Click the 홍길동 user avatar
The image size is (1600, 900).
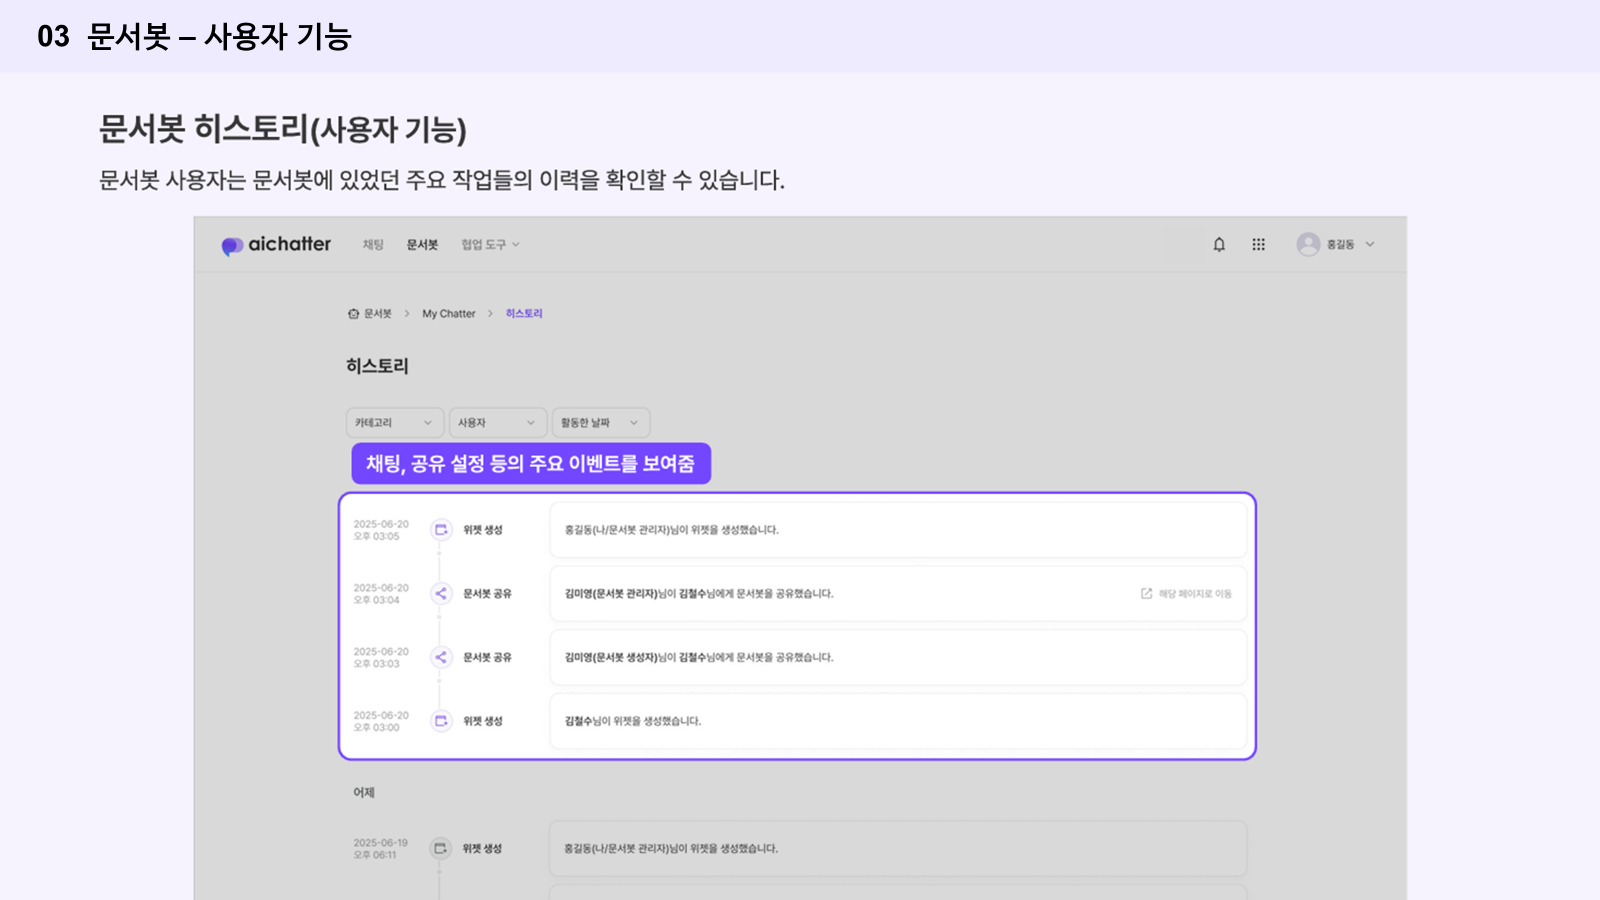[x=1308, y=245]
